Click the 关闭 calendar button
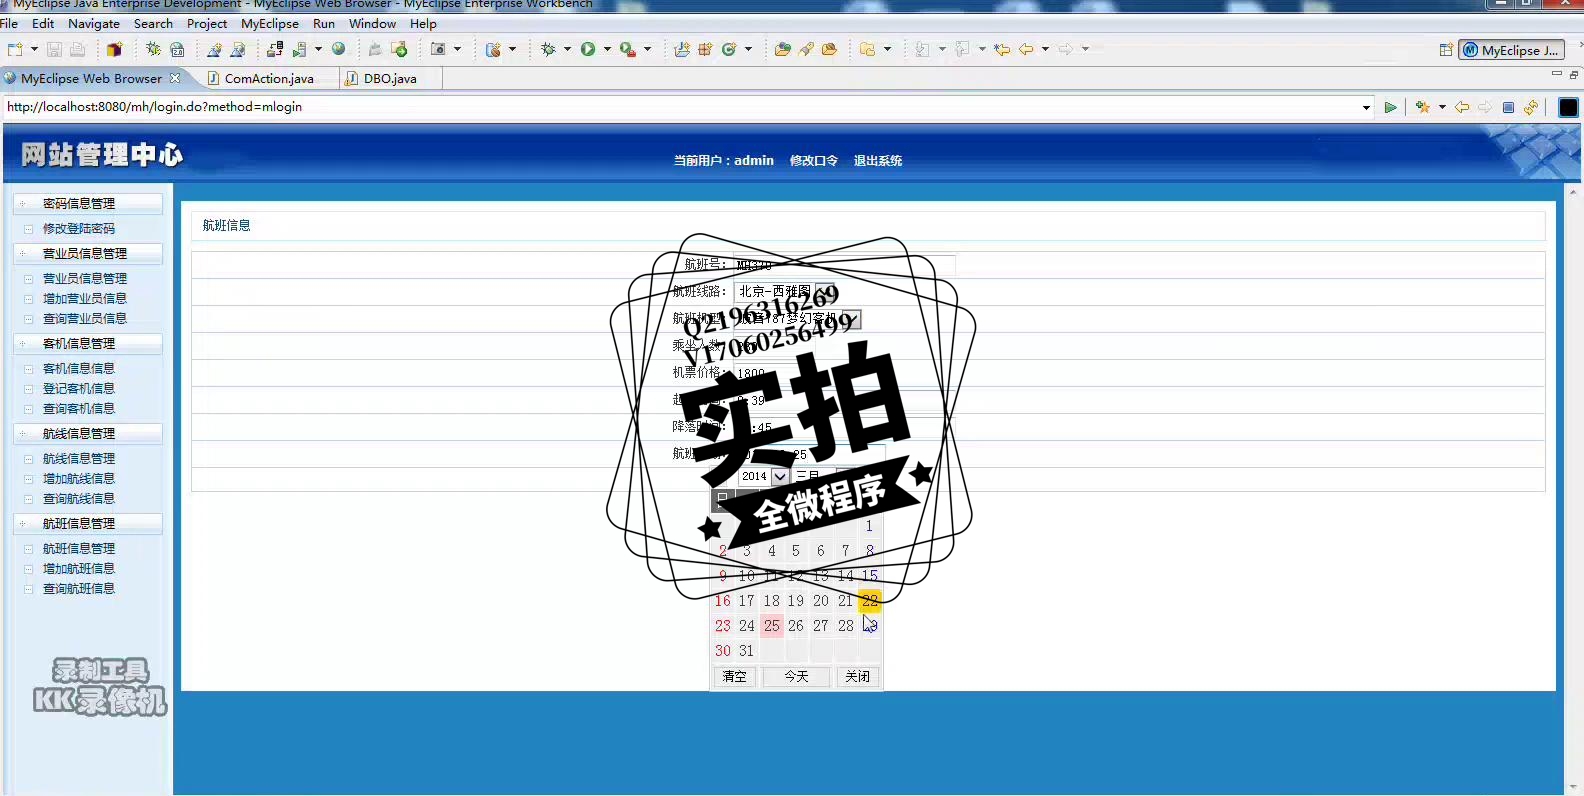Image resolution: width=1584 pixels, height=796 pixels. pyautogui.click(x=857, y=676)
